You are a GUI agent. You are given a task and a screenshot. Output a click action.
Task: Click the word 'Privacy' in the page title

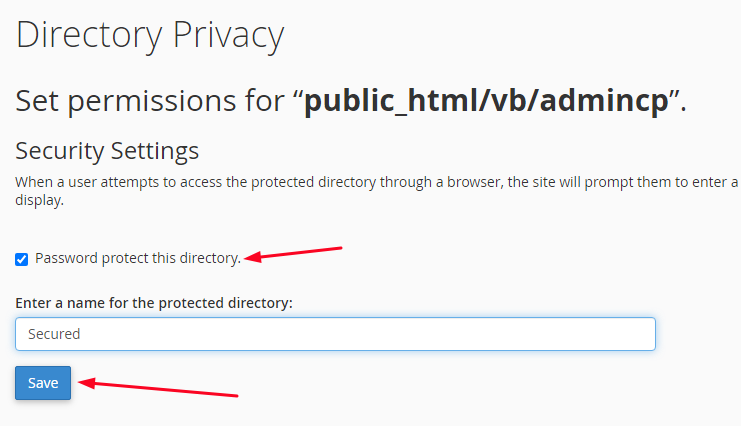point(229,35)
